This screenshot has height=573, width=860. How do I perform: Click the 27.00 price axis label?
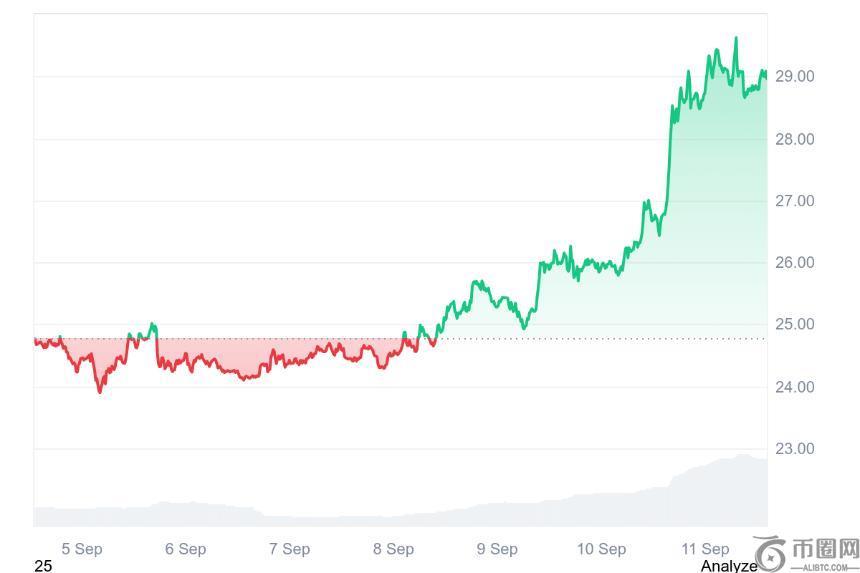point(795,201)
